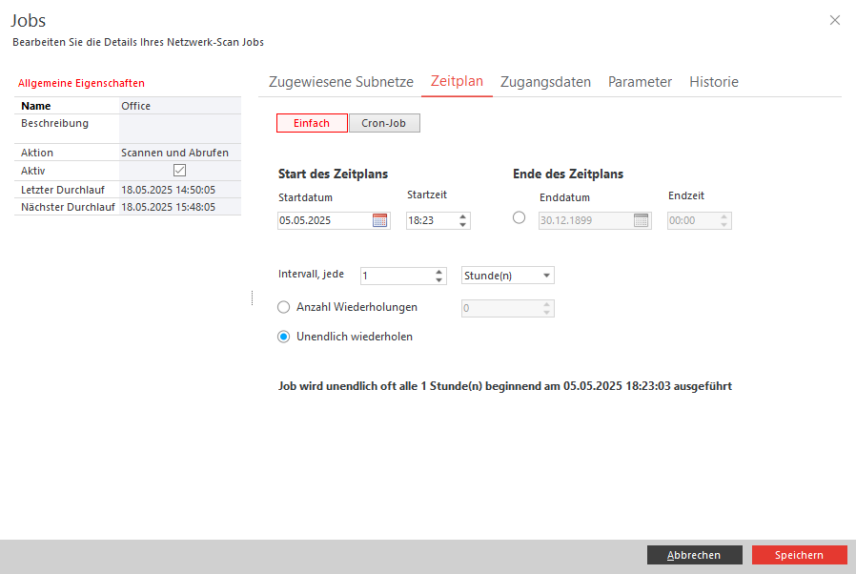Decrease the Intervall value using down arrow
The width and height of the screenshot is (856, 574).
(x=439, y=280)
